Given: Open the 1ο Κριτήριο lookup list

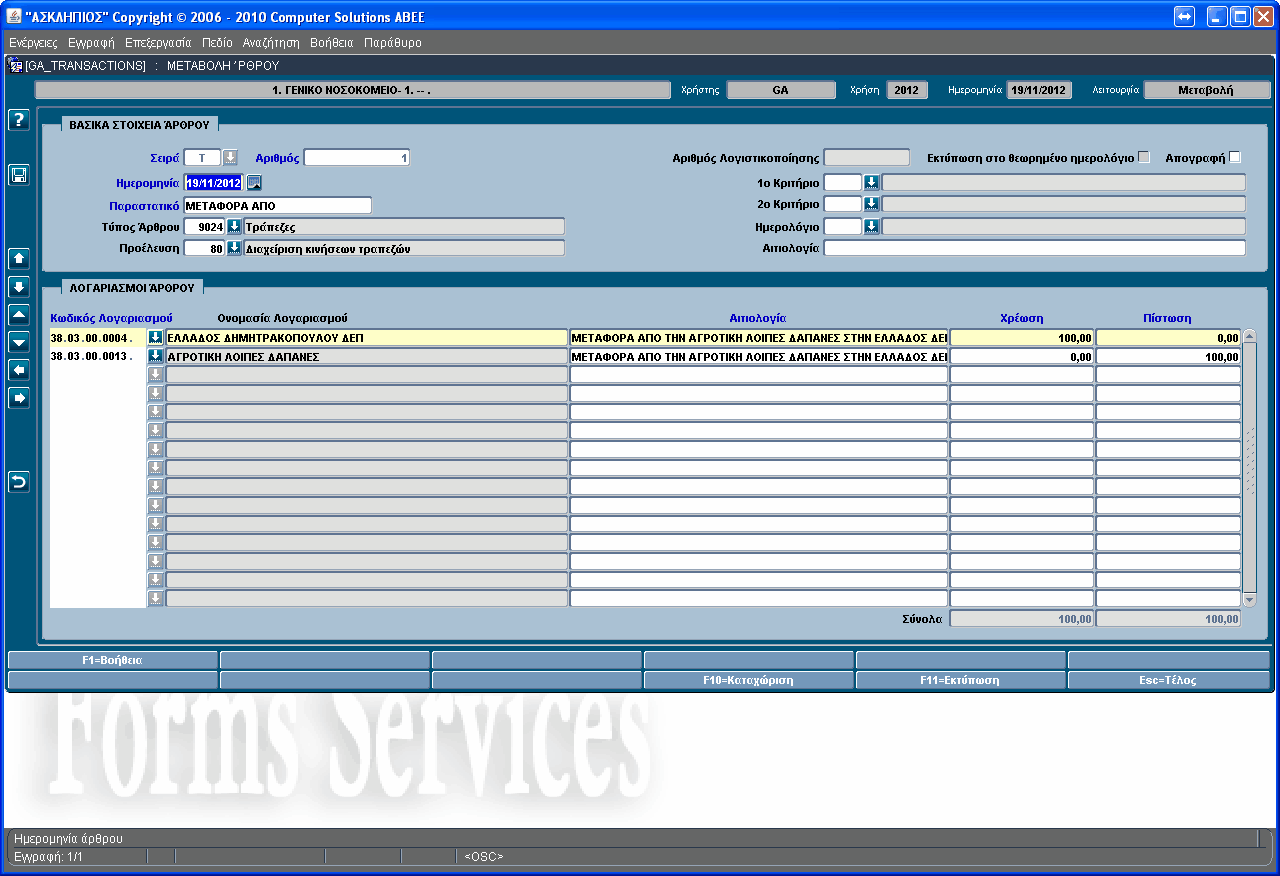Looking at the screenshot, I should [871, 182].
